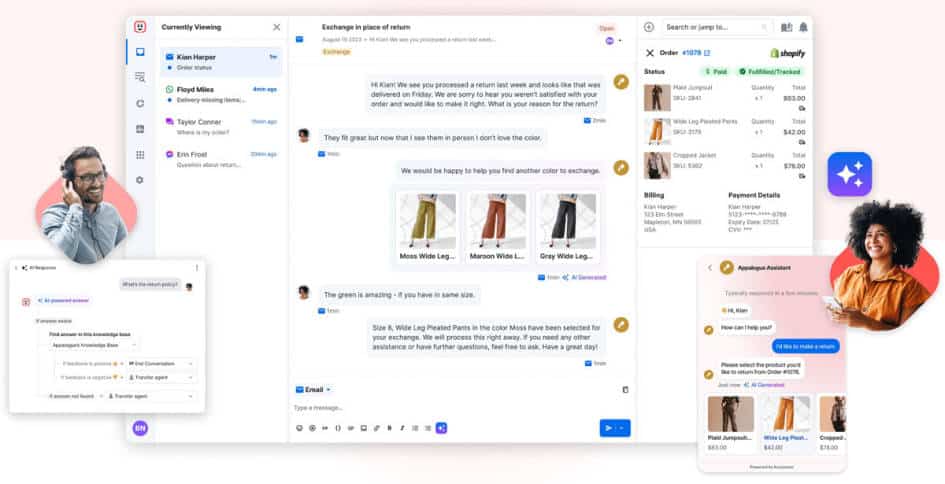Open the answer-not-found Transfer agent dropdown
This screenshot has height=484, width=945.
coord(151,396)
